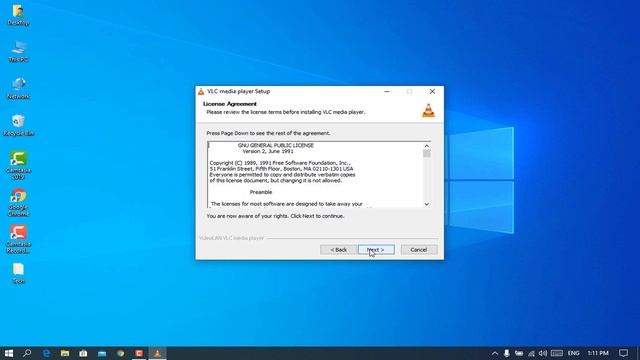
Task: Select the Google Chrome desktop shortcut
Action: 18,202
